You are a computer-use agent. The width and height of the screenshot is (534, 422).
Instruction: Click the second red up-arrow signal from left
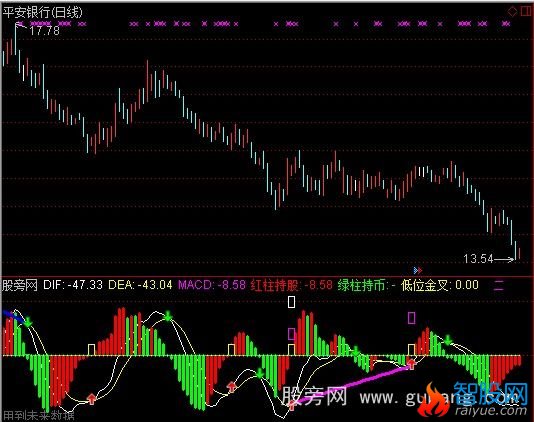232,387
